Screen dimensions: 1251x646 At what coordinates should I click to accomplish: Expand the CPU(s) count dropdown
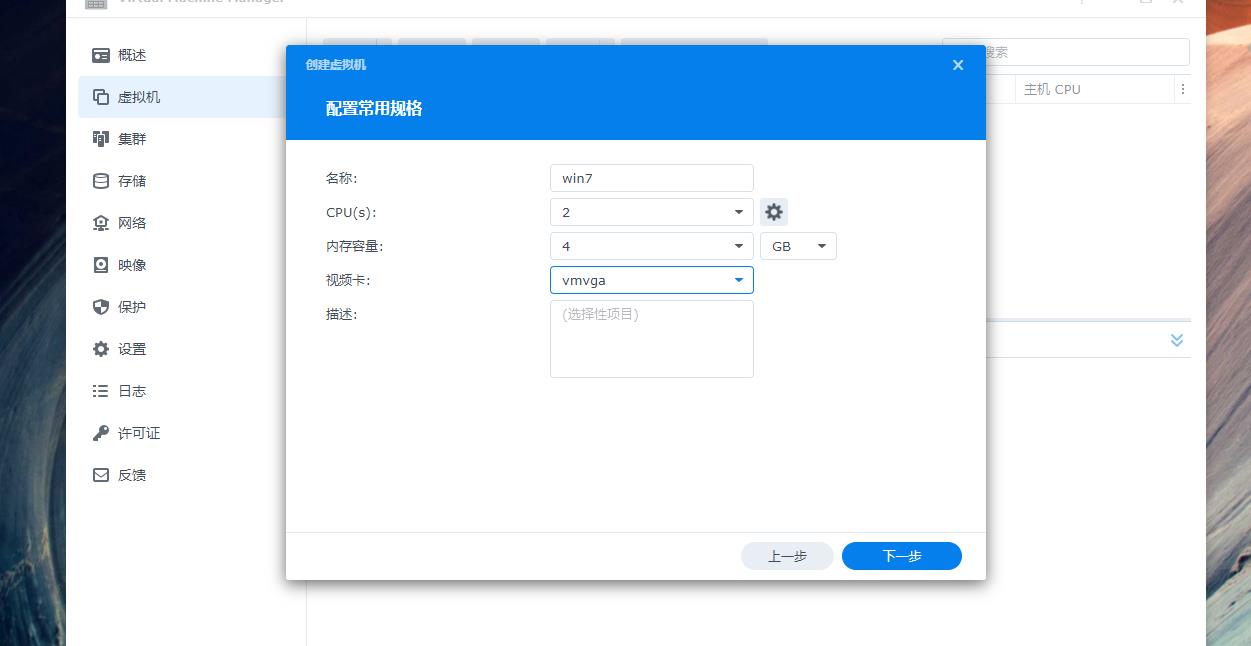tap(651, 212)
